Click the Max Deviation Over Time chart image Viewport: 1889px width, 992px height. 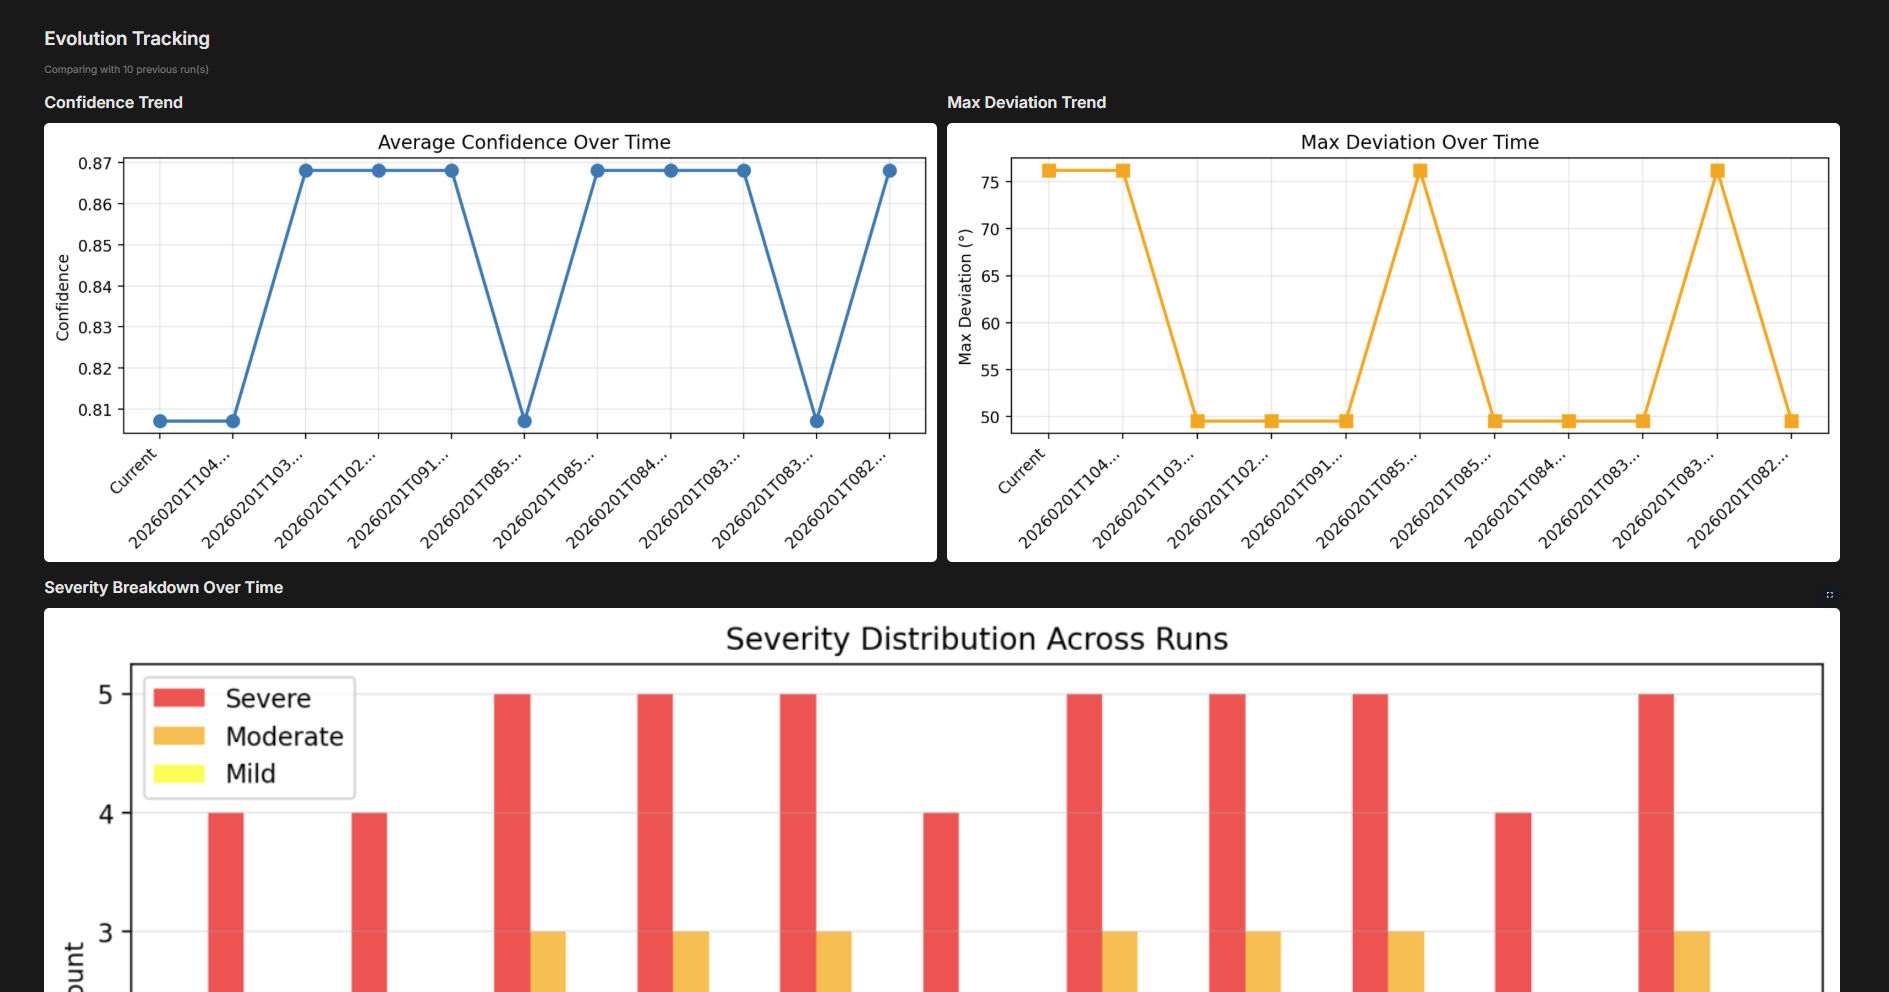pyautogui.click(x=1393, y=342)
